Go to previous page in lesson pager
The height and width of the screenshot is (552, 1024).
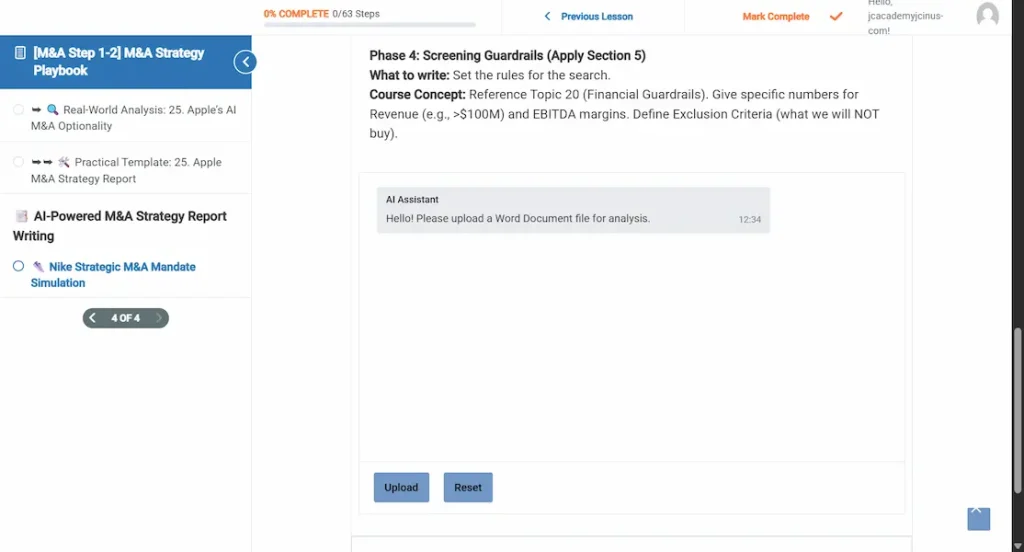tap(92, 318)
